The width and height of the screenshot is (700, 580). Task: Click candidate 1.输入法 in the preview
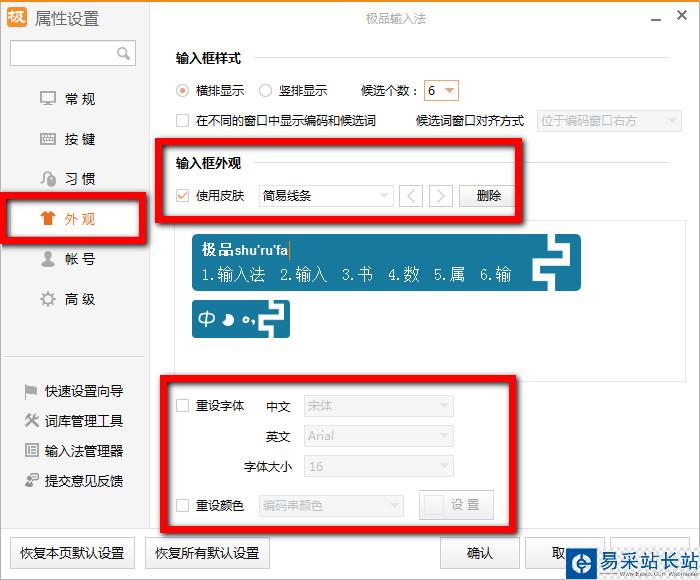point(233,274)
